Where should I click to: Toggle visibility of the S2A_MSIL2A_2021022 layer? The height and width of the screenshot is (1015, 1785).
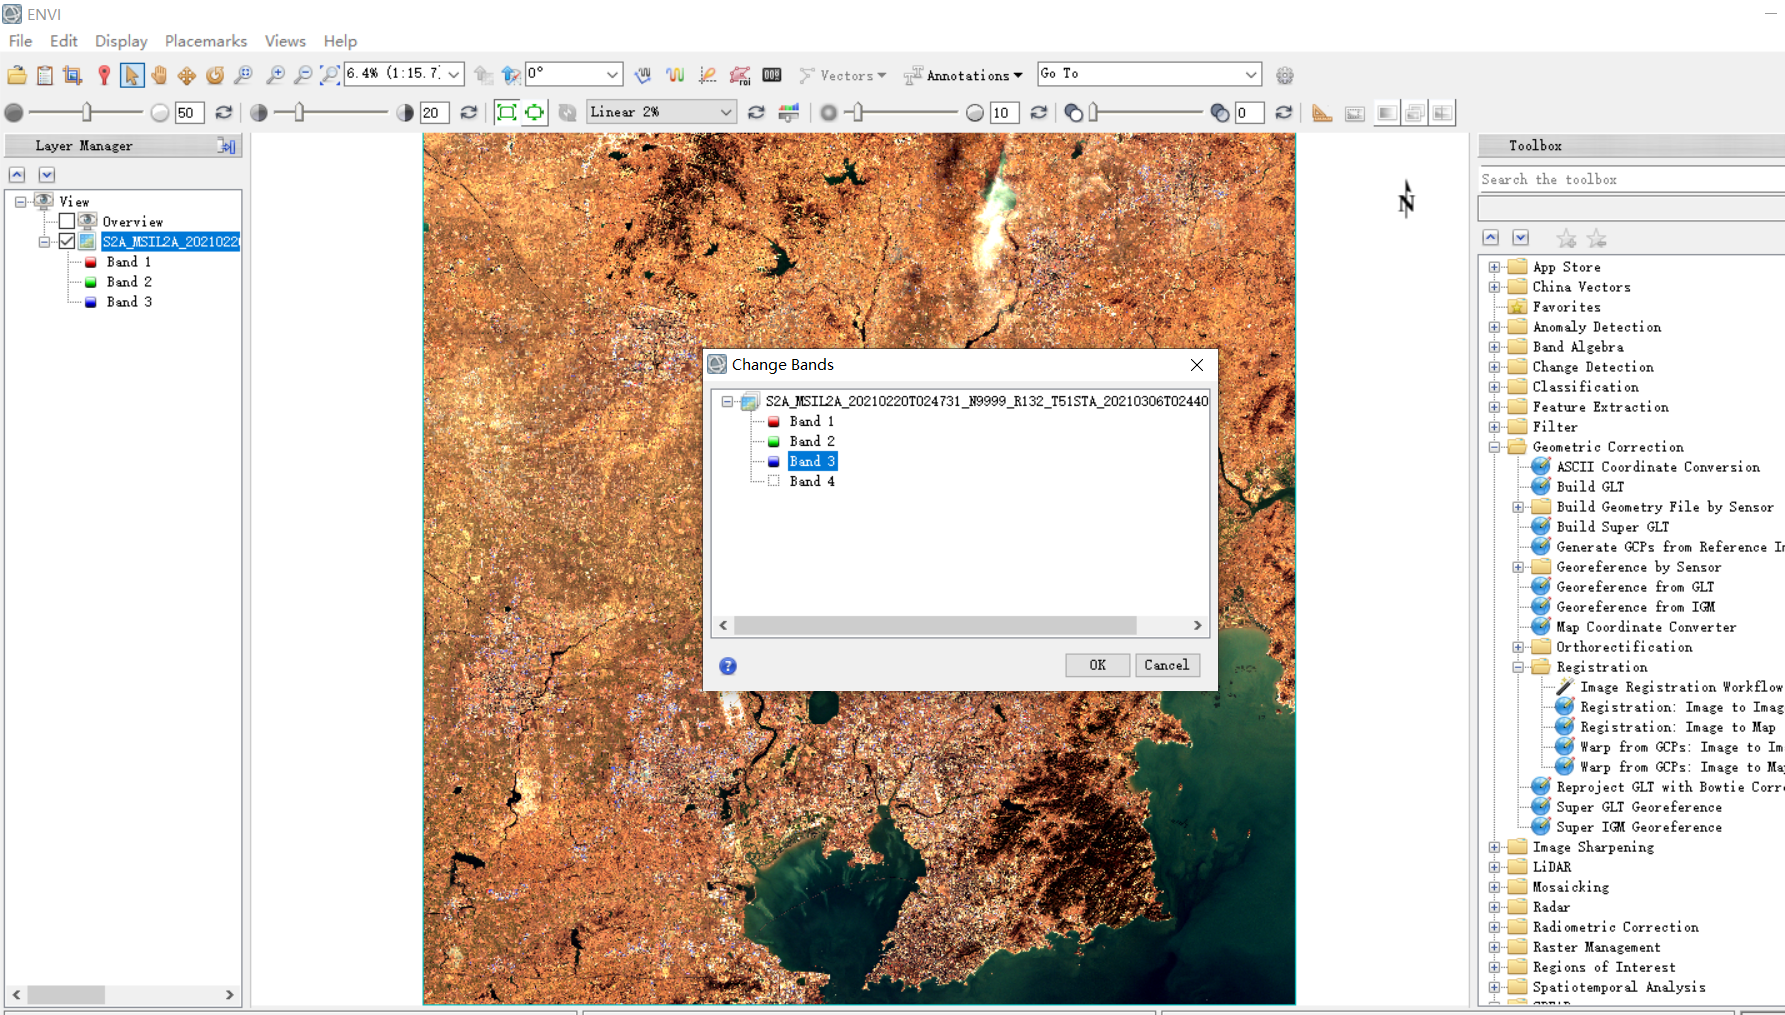click(x=67, y=241)
